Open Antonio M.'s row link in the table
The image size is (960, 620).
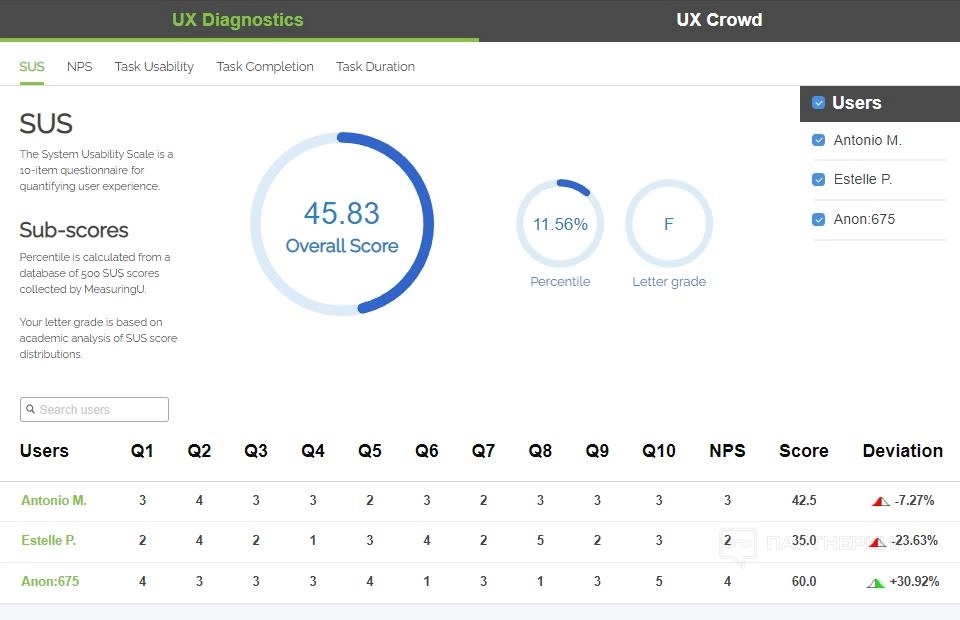54,501
